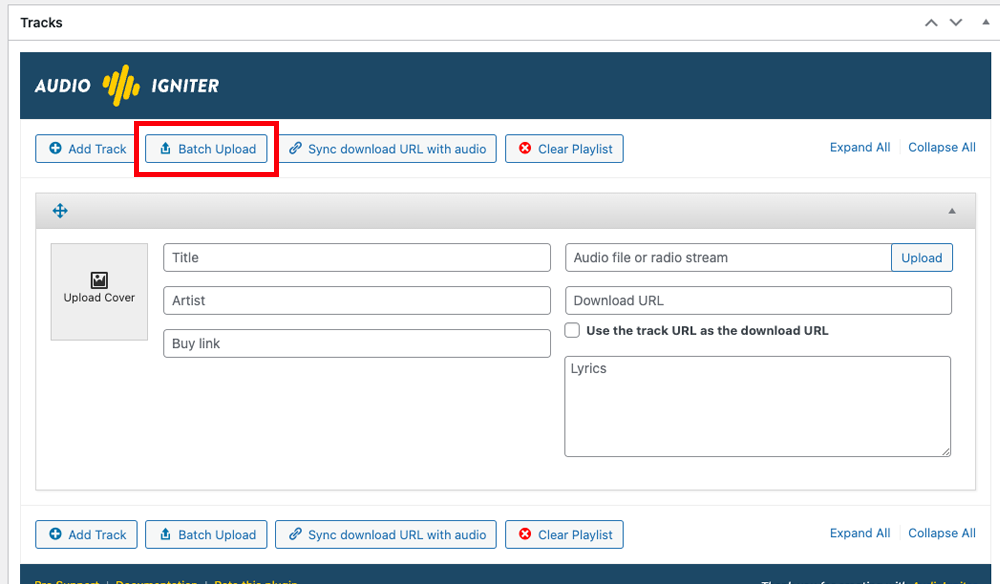Click top Sync download URL with audio
This screenshot has width=1000, height=584.
386,149
